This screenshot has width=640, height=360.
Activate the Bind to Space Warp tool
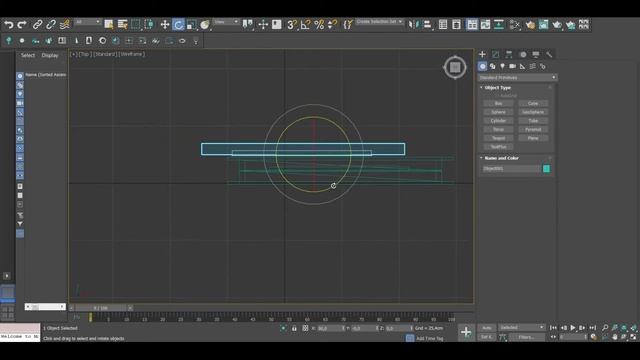point(64,25)
